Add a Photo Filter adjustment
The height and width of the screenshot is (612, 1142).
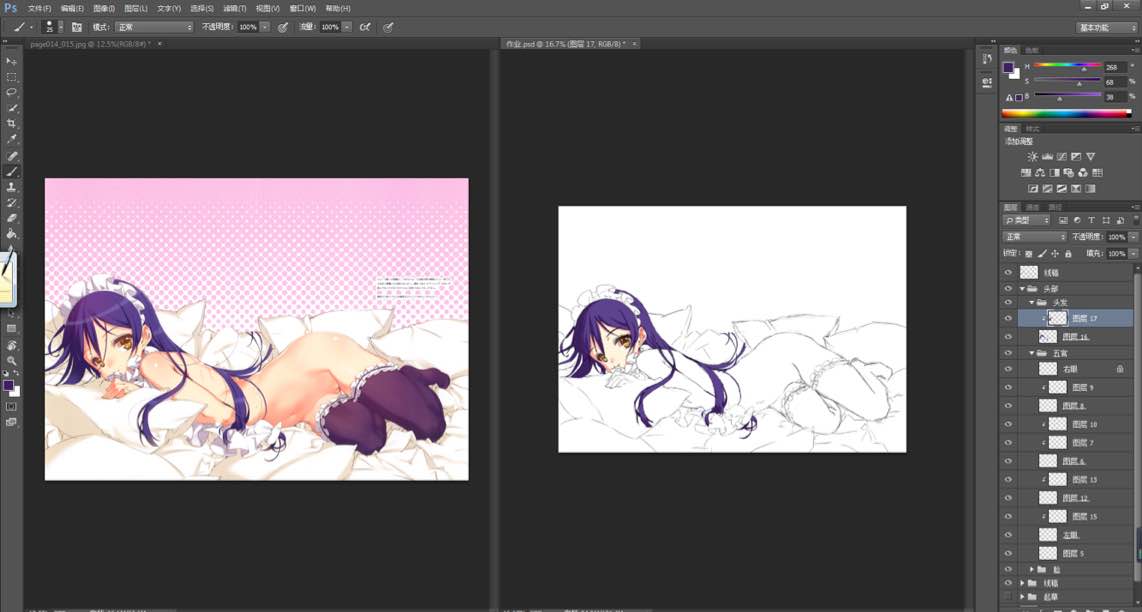1068,173
